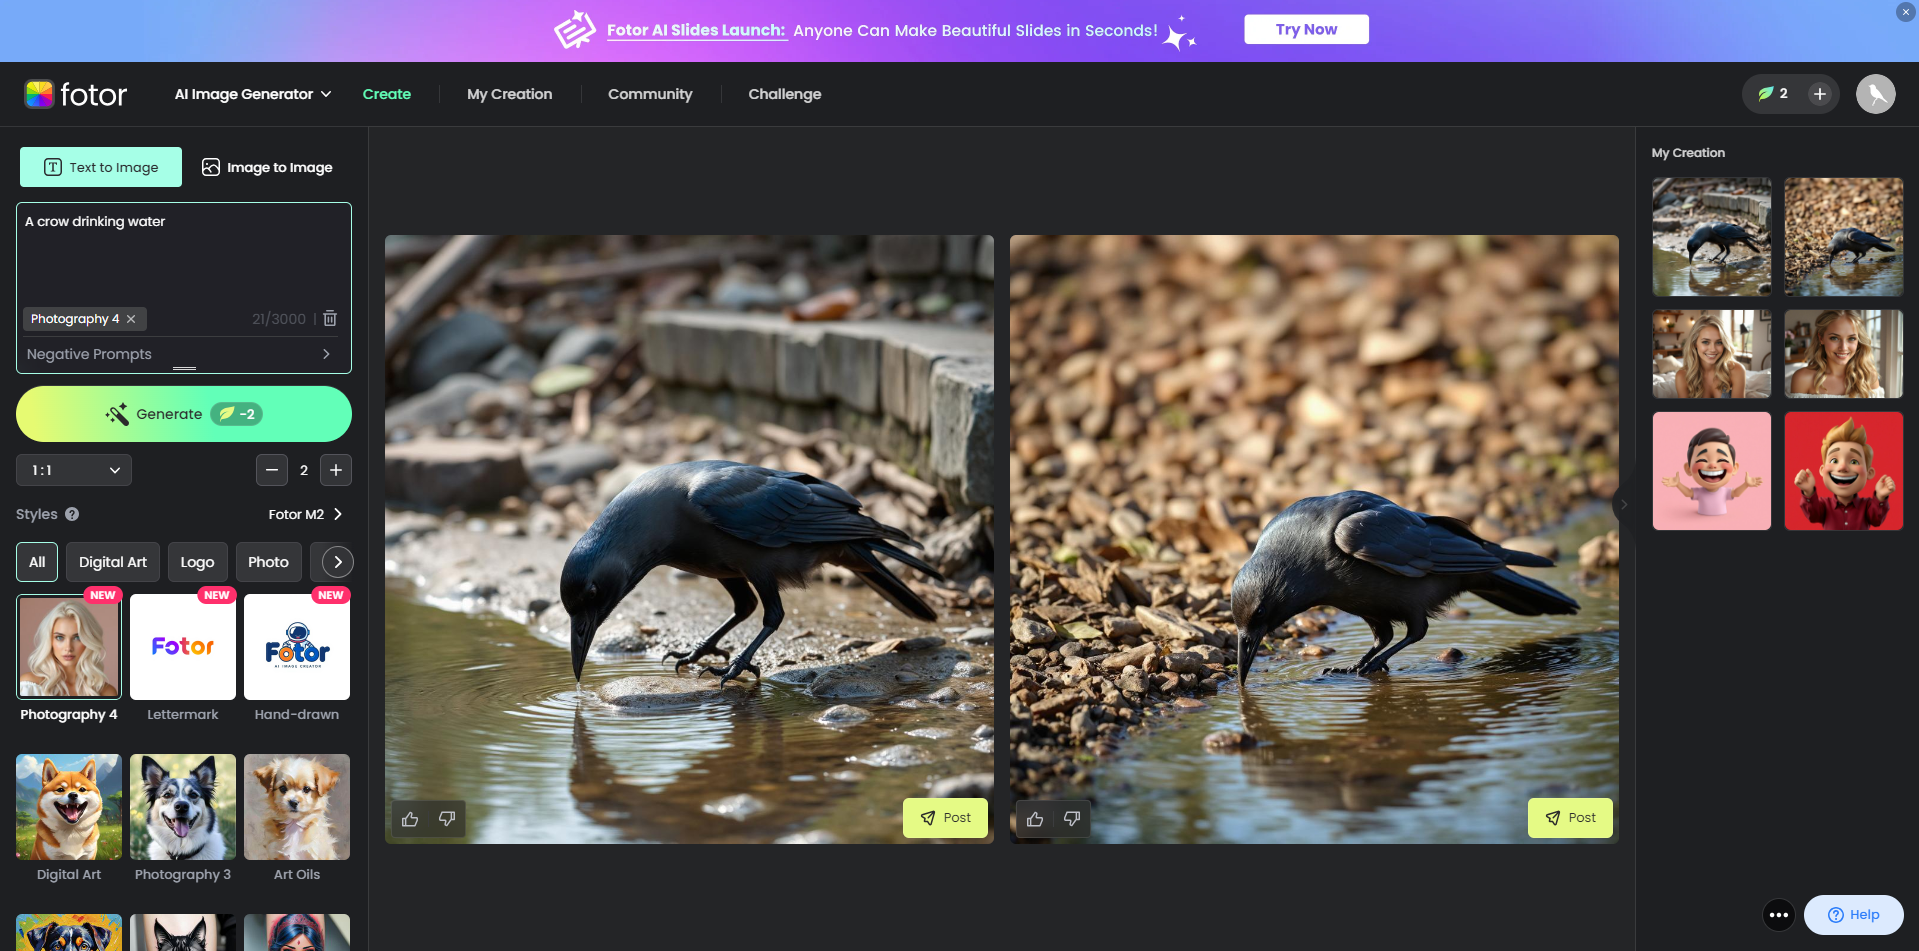This screenshot has width=1919, height=951.
Task: Open crow-by-stone-ledge creation thumbnail
Action: [x=1712, y=237]
